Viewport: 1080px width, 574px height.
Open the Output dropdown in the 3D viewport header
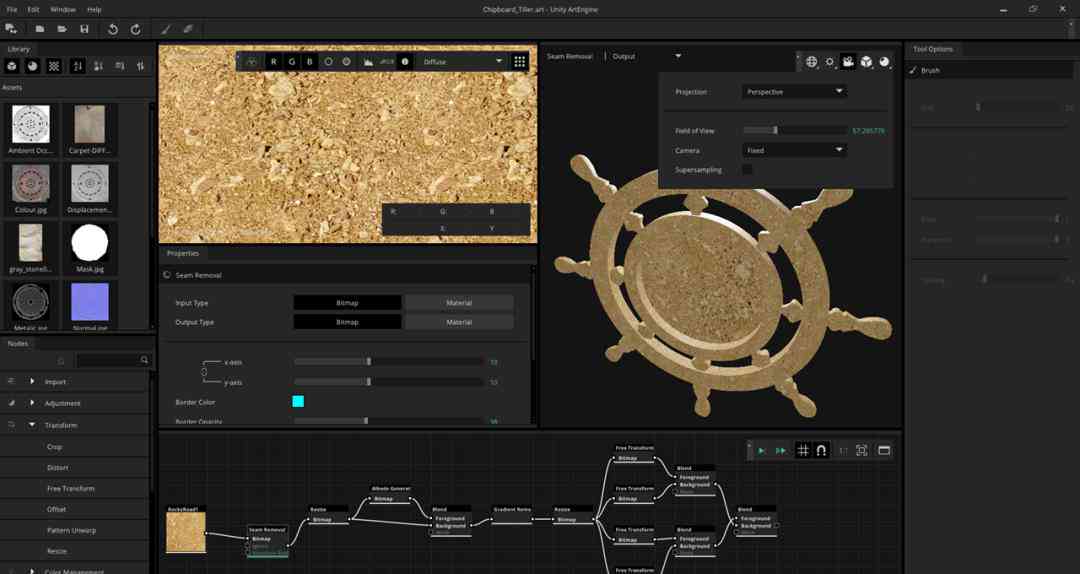point(646,56)
